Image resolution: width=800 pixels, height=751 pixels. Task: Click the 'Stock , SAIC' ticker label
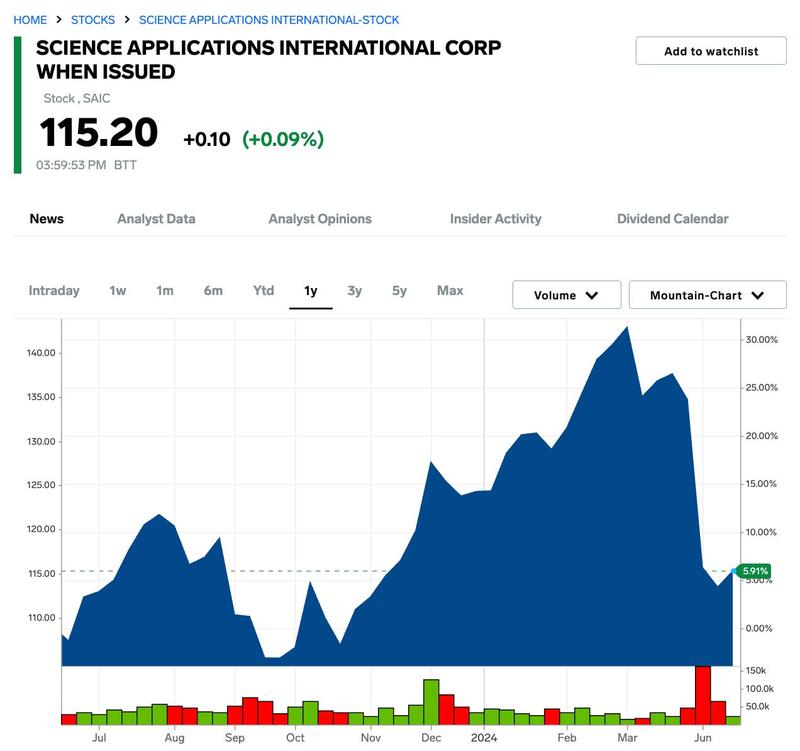tap(77, 98)
